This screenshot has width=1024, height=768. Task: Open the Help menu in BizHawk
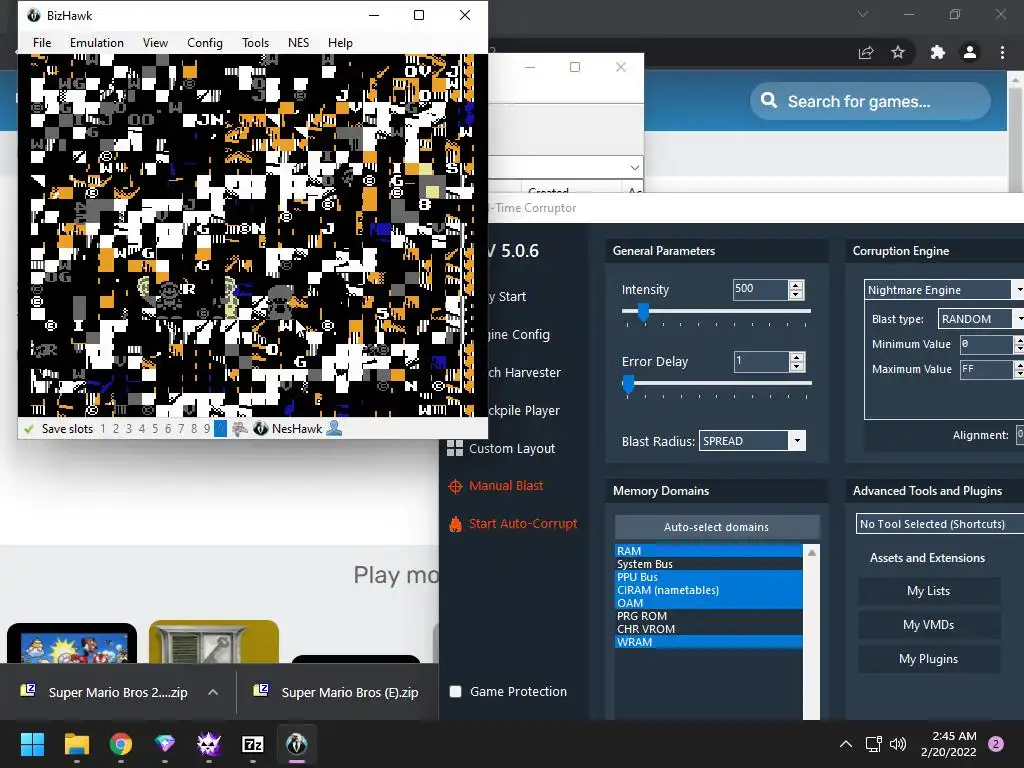[x=340, y=42]
